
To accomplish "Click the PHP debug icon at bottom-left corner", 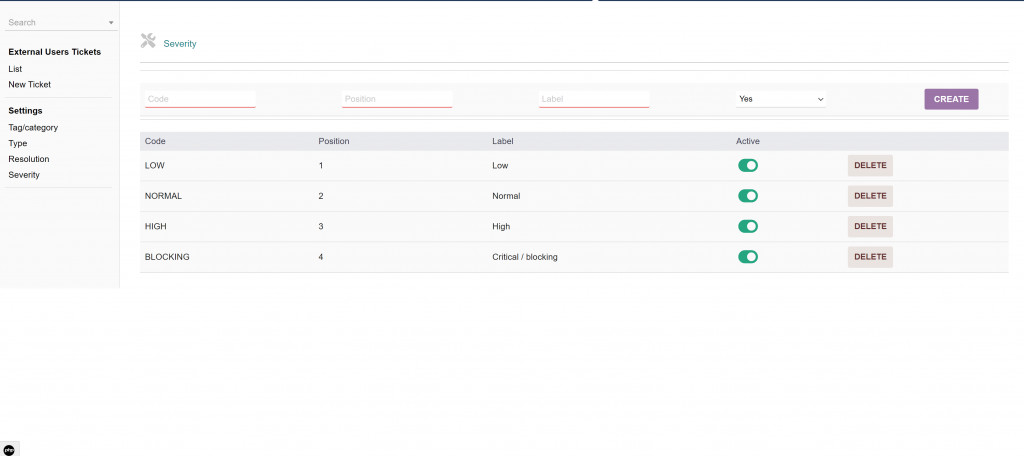I will click(9, 449).
